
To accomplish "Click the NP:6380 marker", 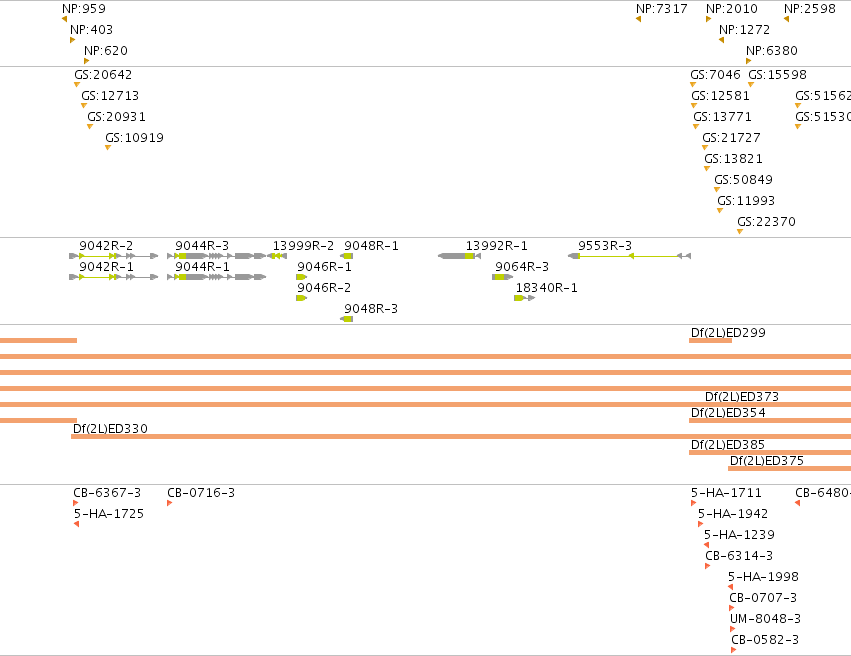I will 748,61.
